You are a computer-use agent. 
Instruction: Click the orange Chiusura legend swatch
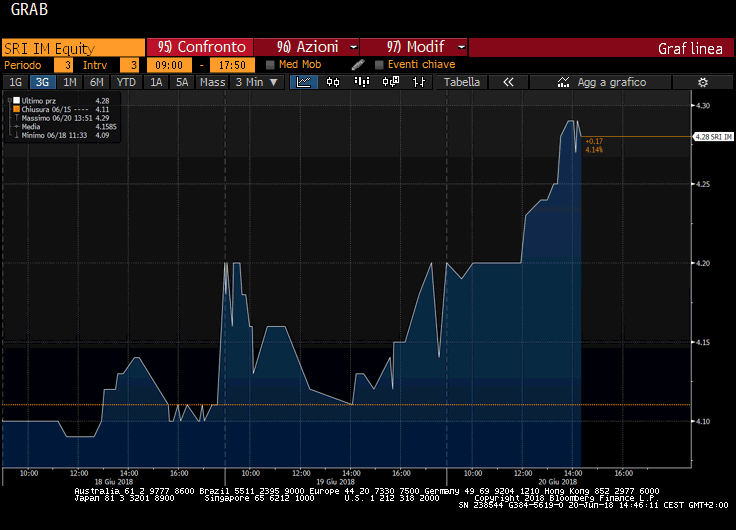tap(16, 109)
